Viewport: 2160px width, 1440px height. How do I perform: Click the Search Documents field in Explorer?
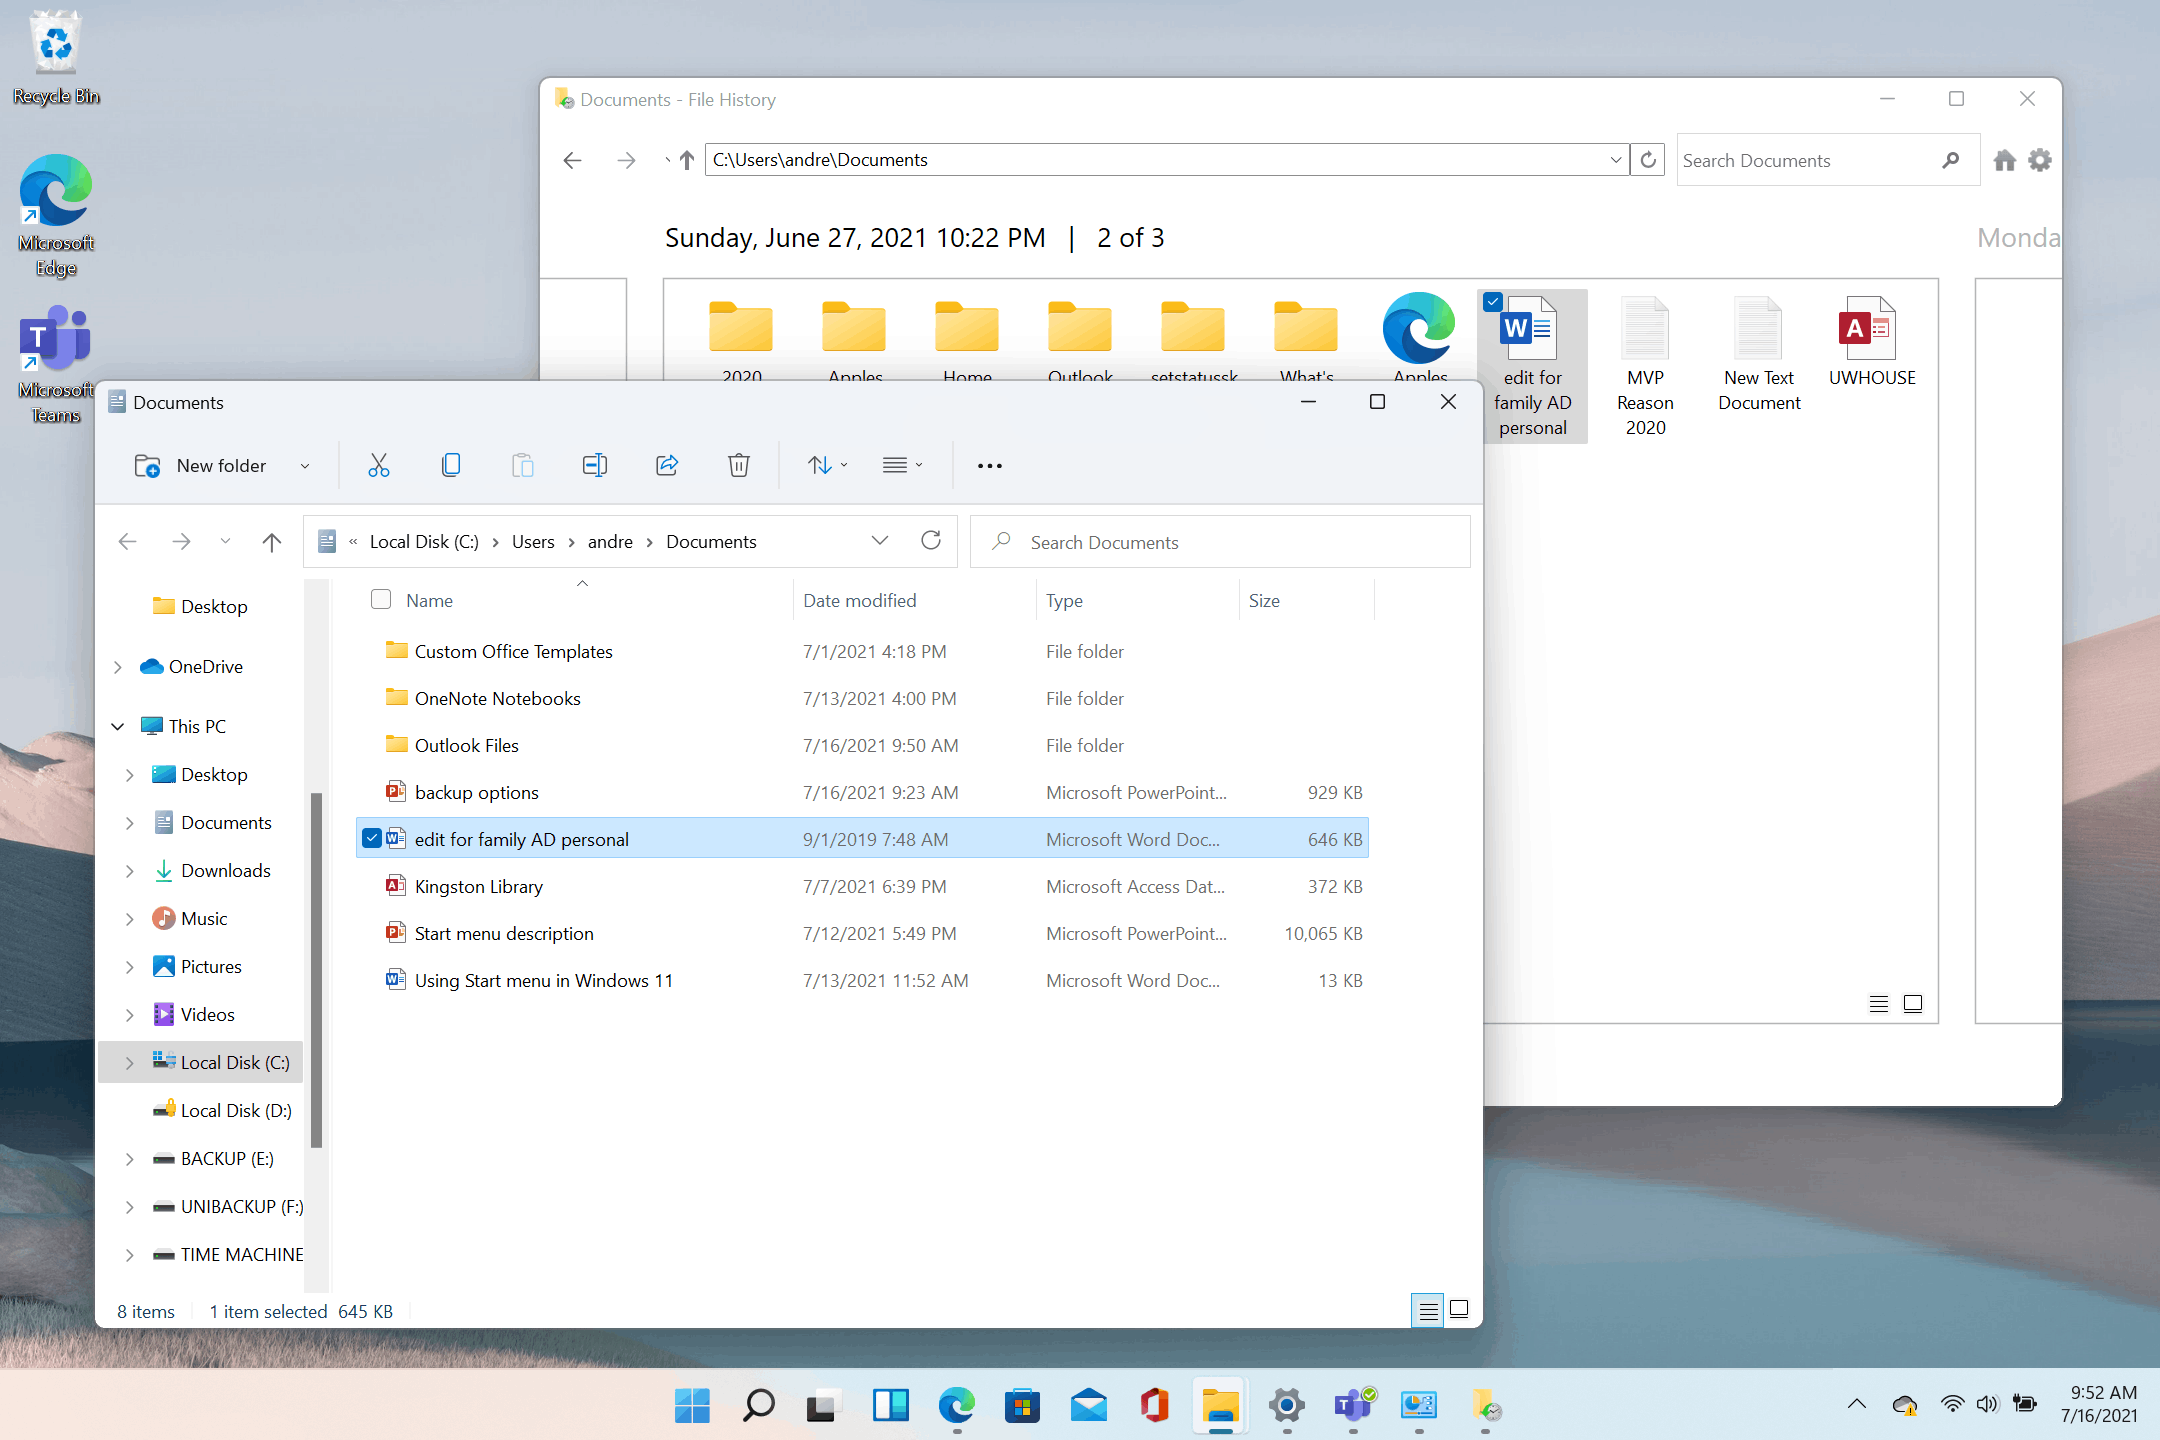pyautogui.click(x=1220, y=542)
